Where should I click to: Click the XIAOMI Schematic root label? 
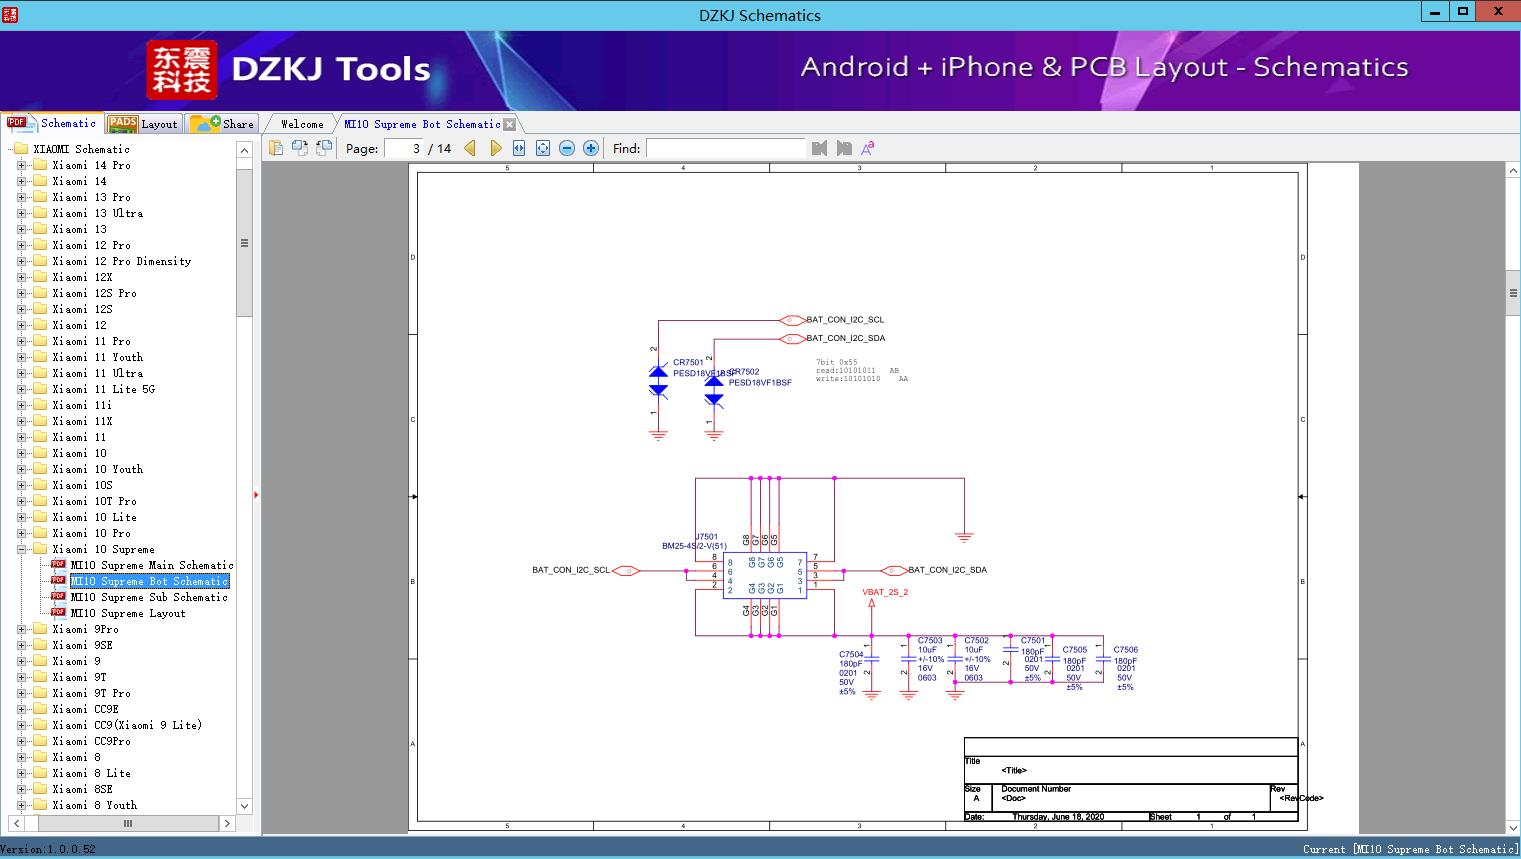pyautogui.click(x=81, y=149)
